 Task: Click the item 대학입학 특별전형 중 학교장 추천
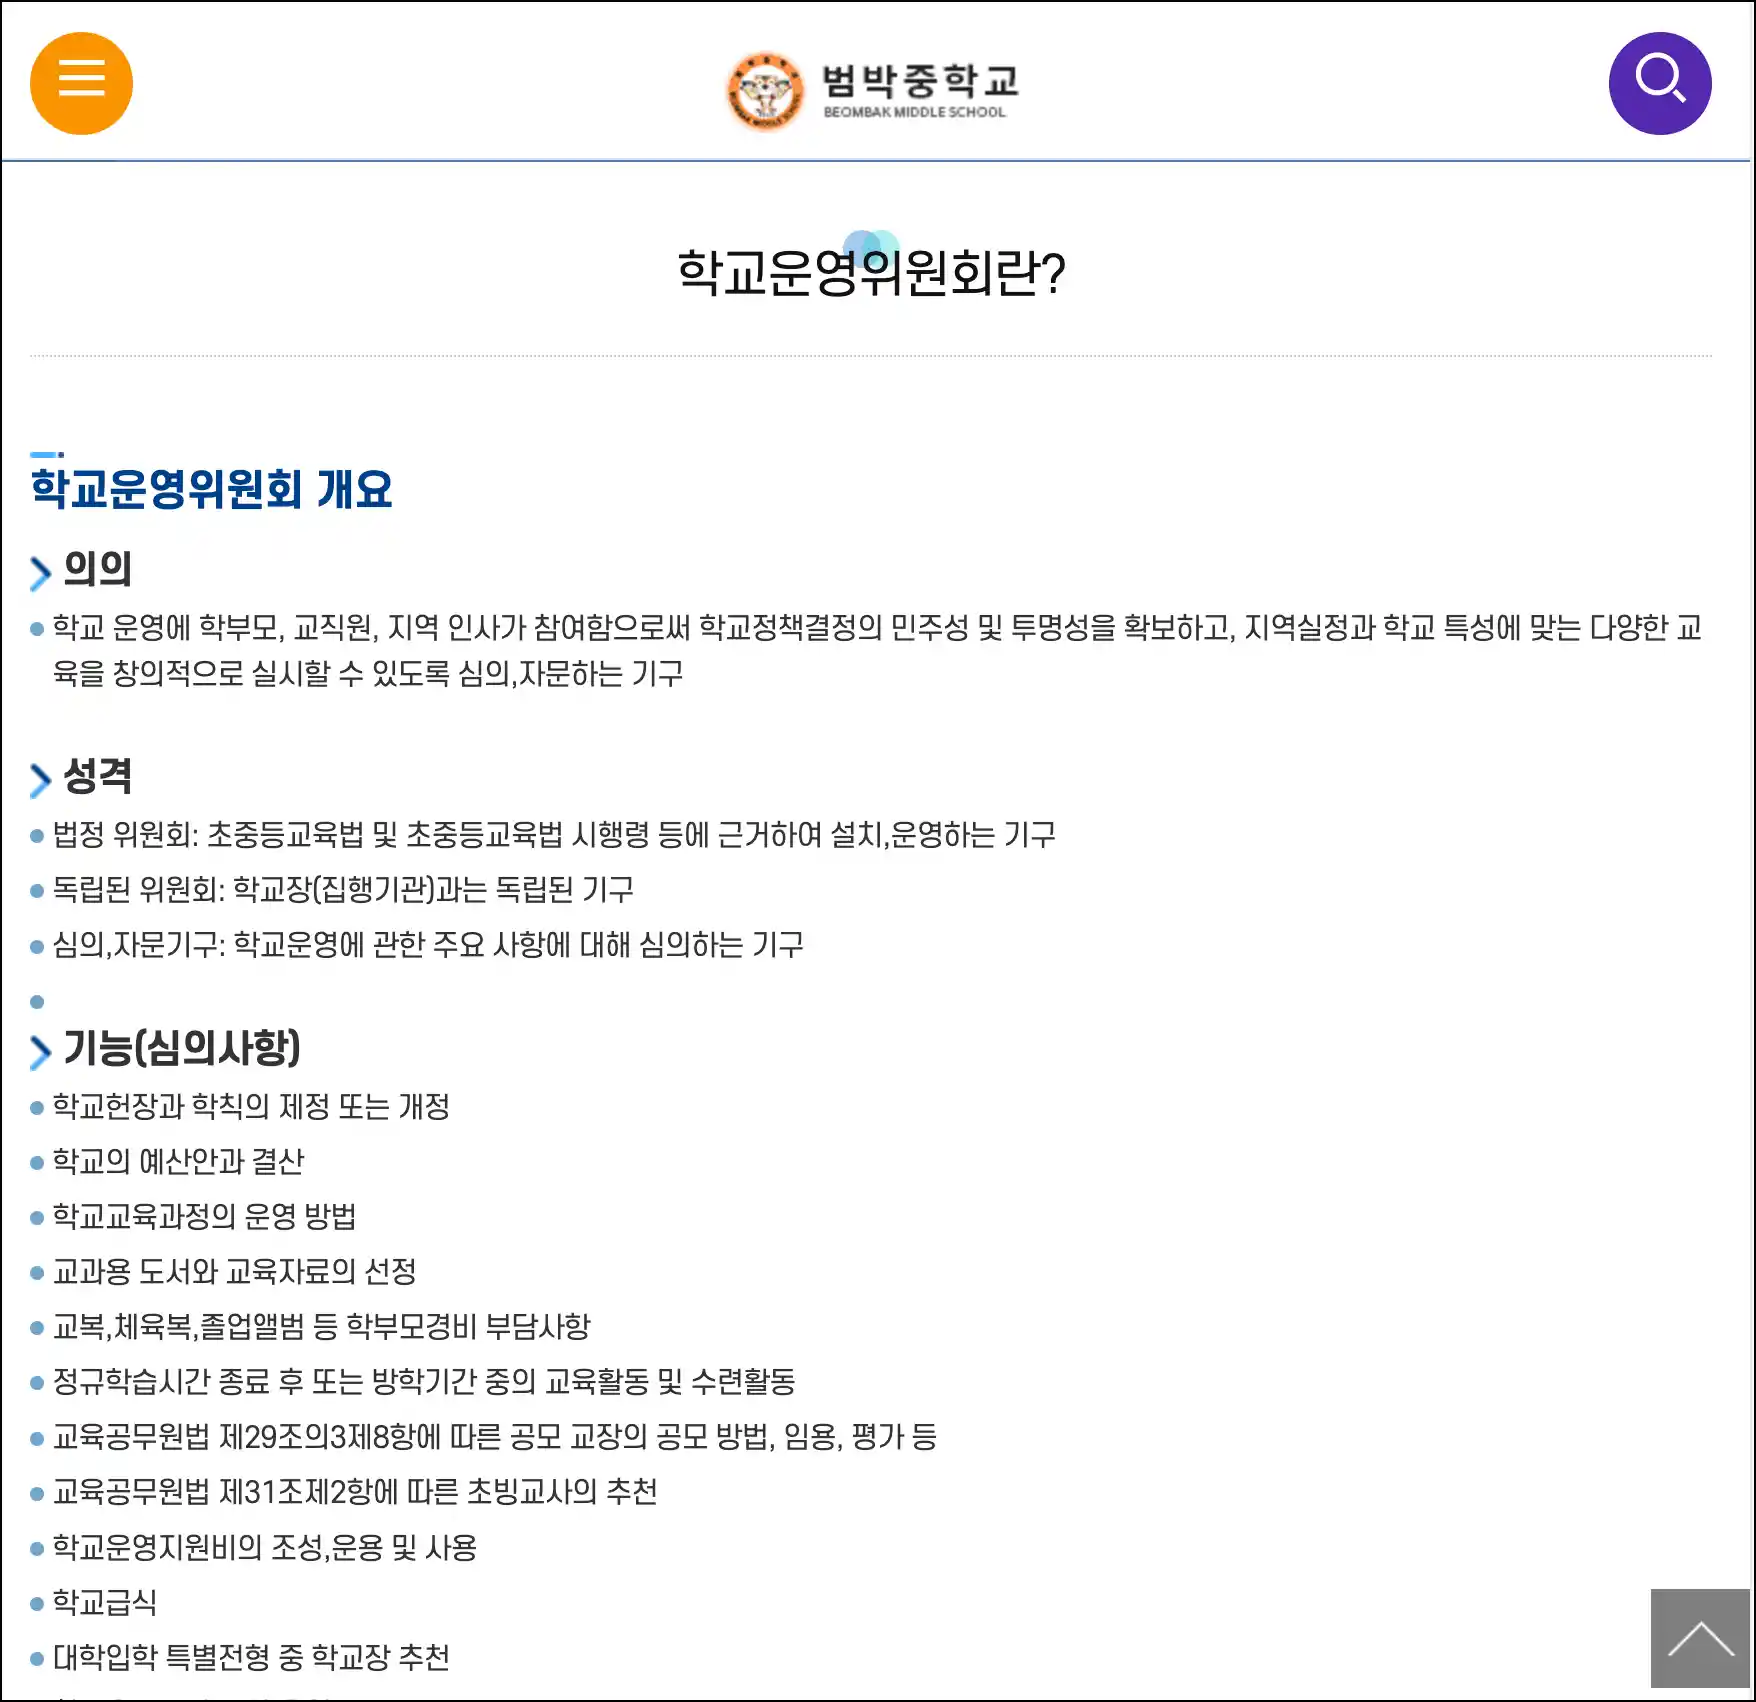click(x=251, y=1657)
